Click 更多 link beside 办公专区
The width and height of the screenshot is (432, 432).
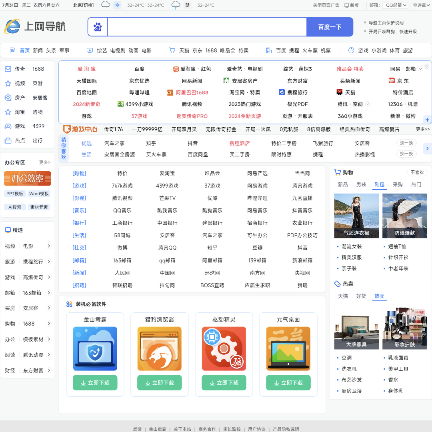point(44,162)
